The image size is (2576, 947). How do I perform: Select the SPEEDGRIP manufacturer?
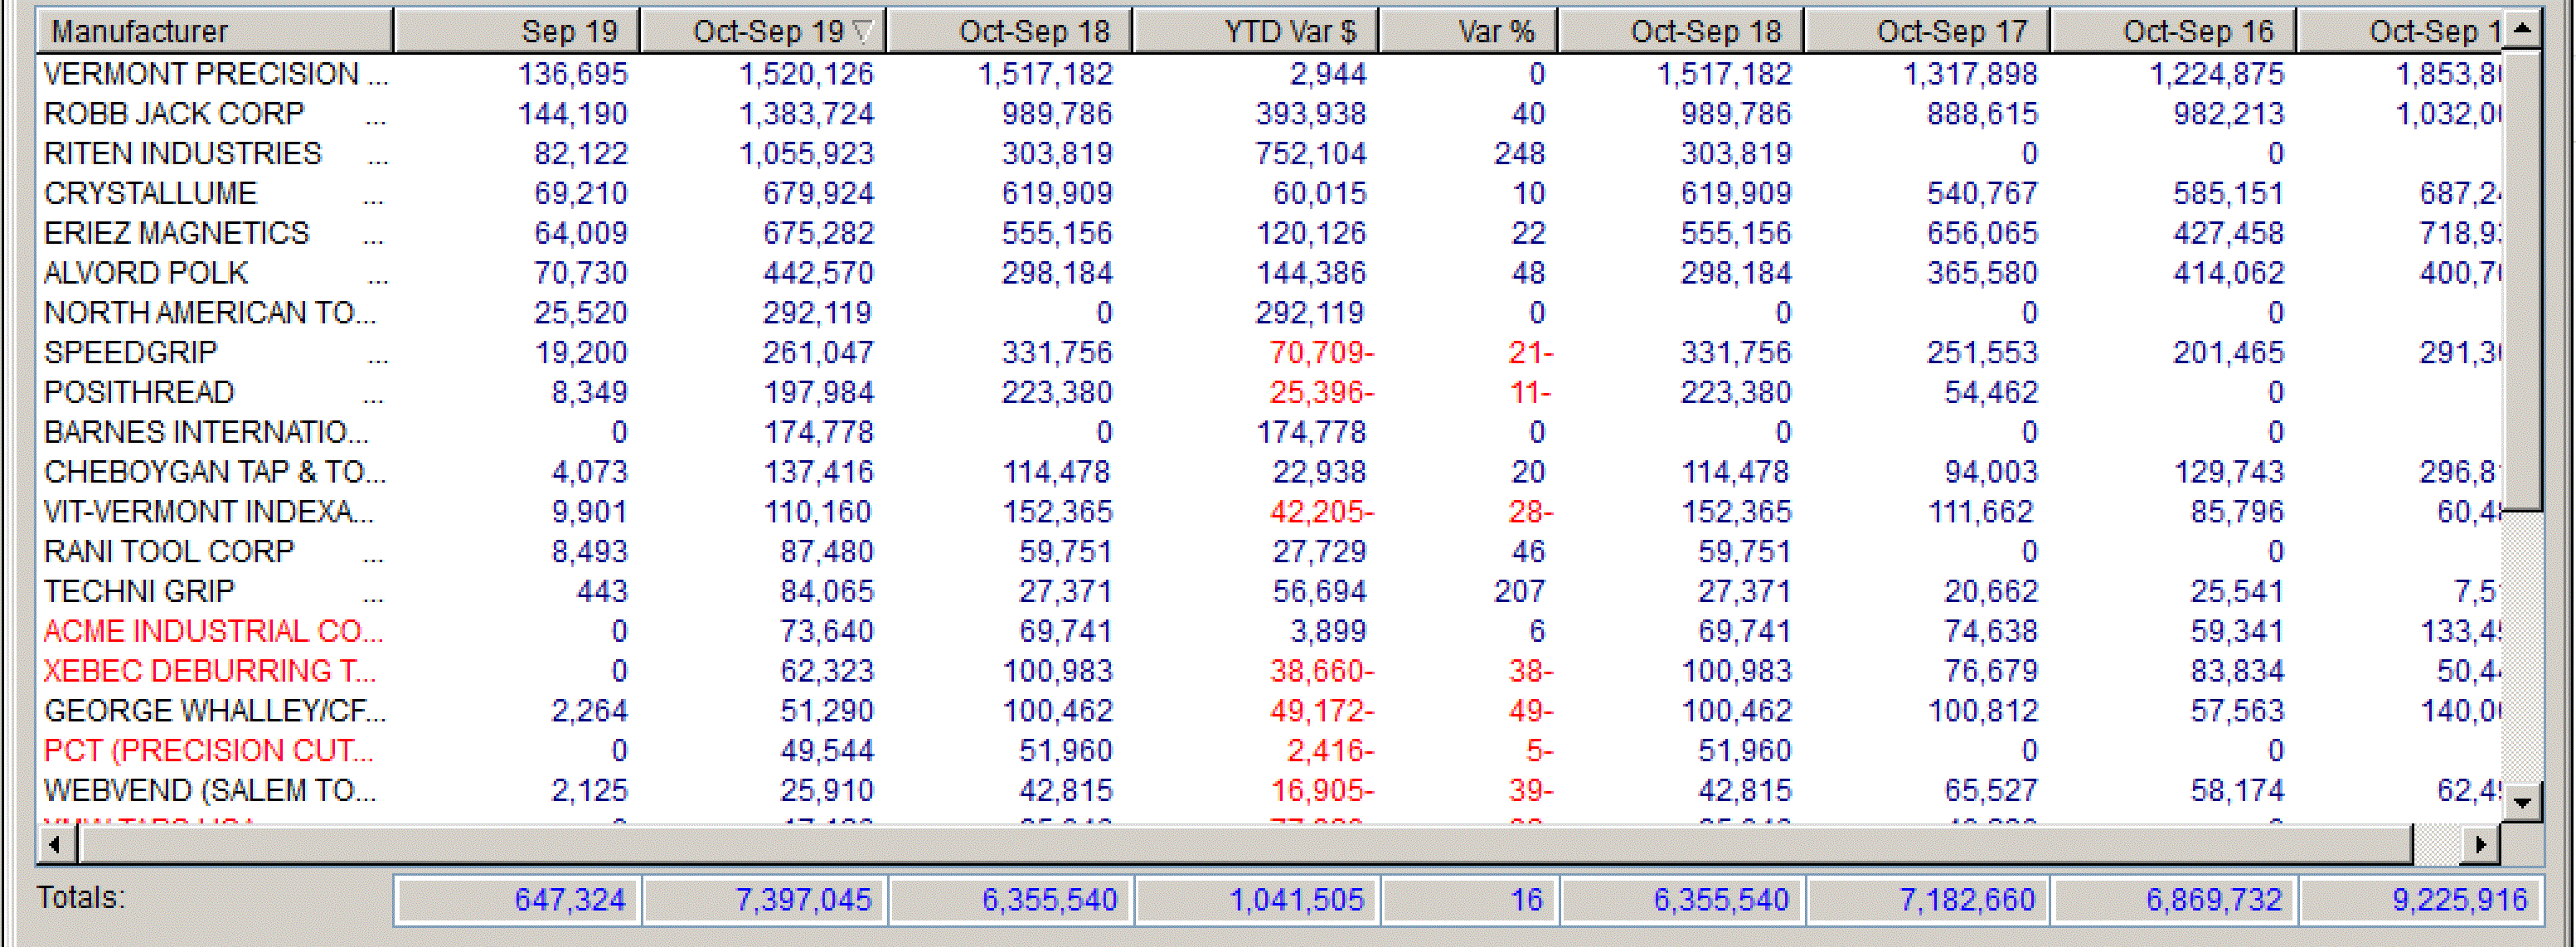[x=130, y=353]
